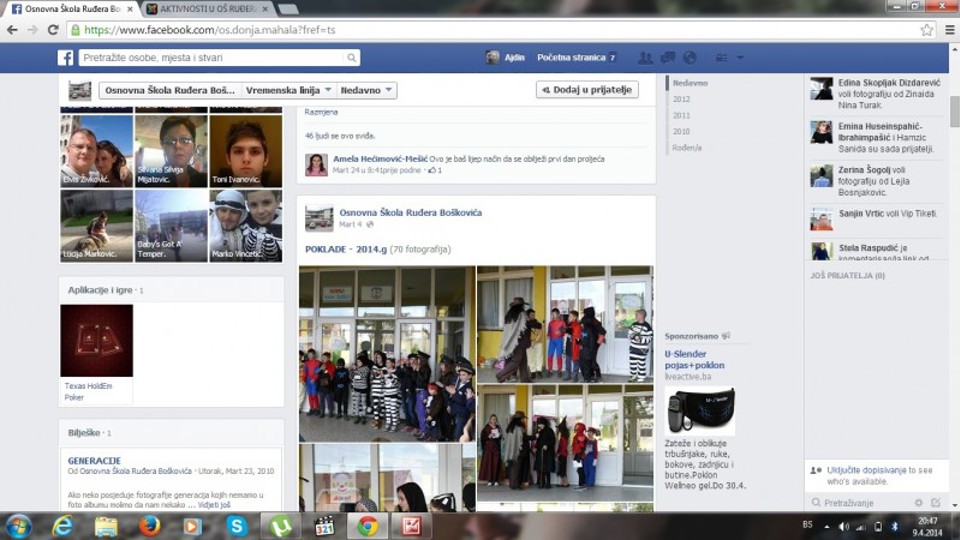
Task: Open messages icon in Facebook header
Action: click(x=667, y=58)
